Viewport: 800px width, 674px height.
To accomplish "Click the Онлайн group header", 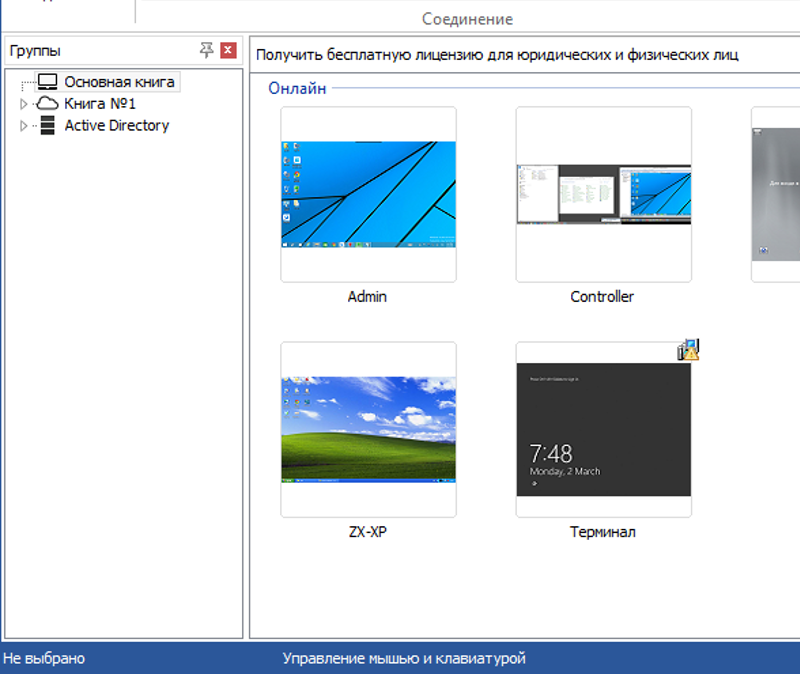I will point(297,88).
